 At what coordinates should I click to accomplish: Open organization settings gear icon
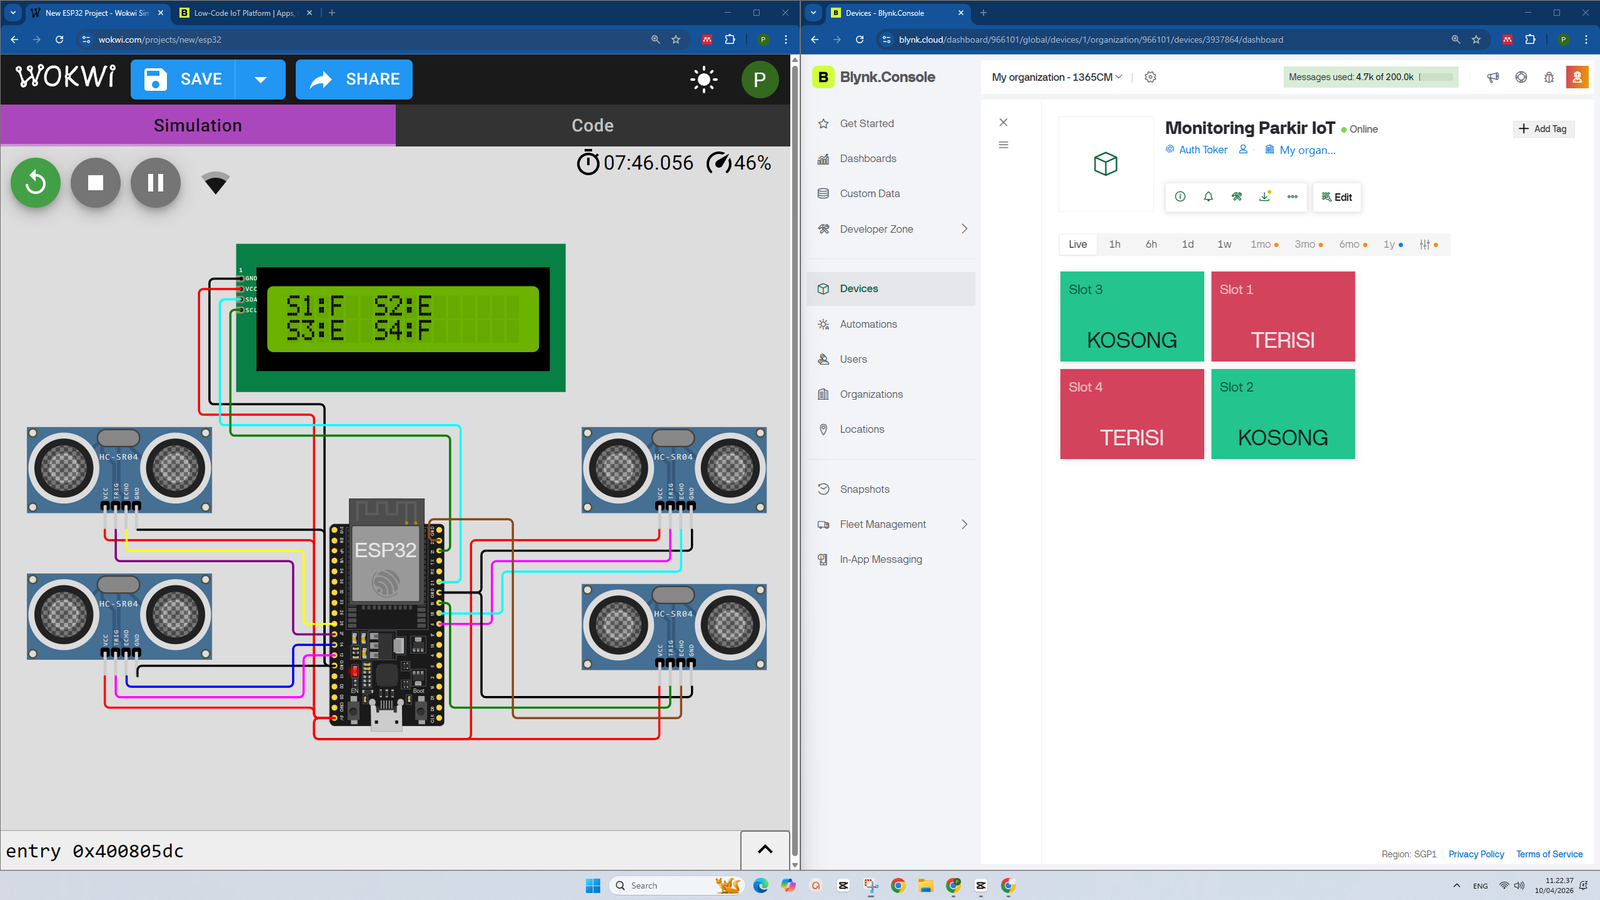click(1150, 77)
